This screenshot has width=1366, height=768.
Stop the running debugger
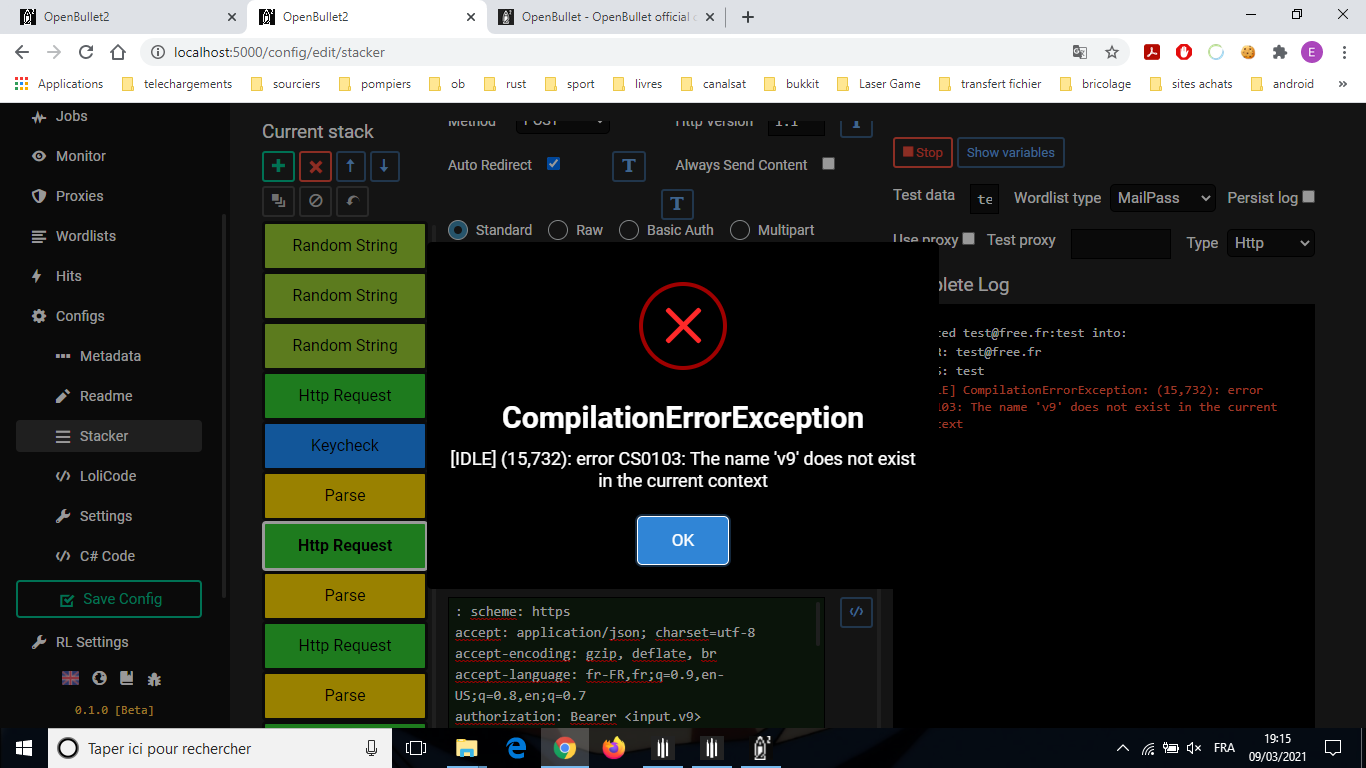pyautogui.click(x=922, y=152)
